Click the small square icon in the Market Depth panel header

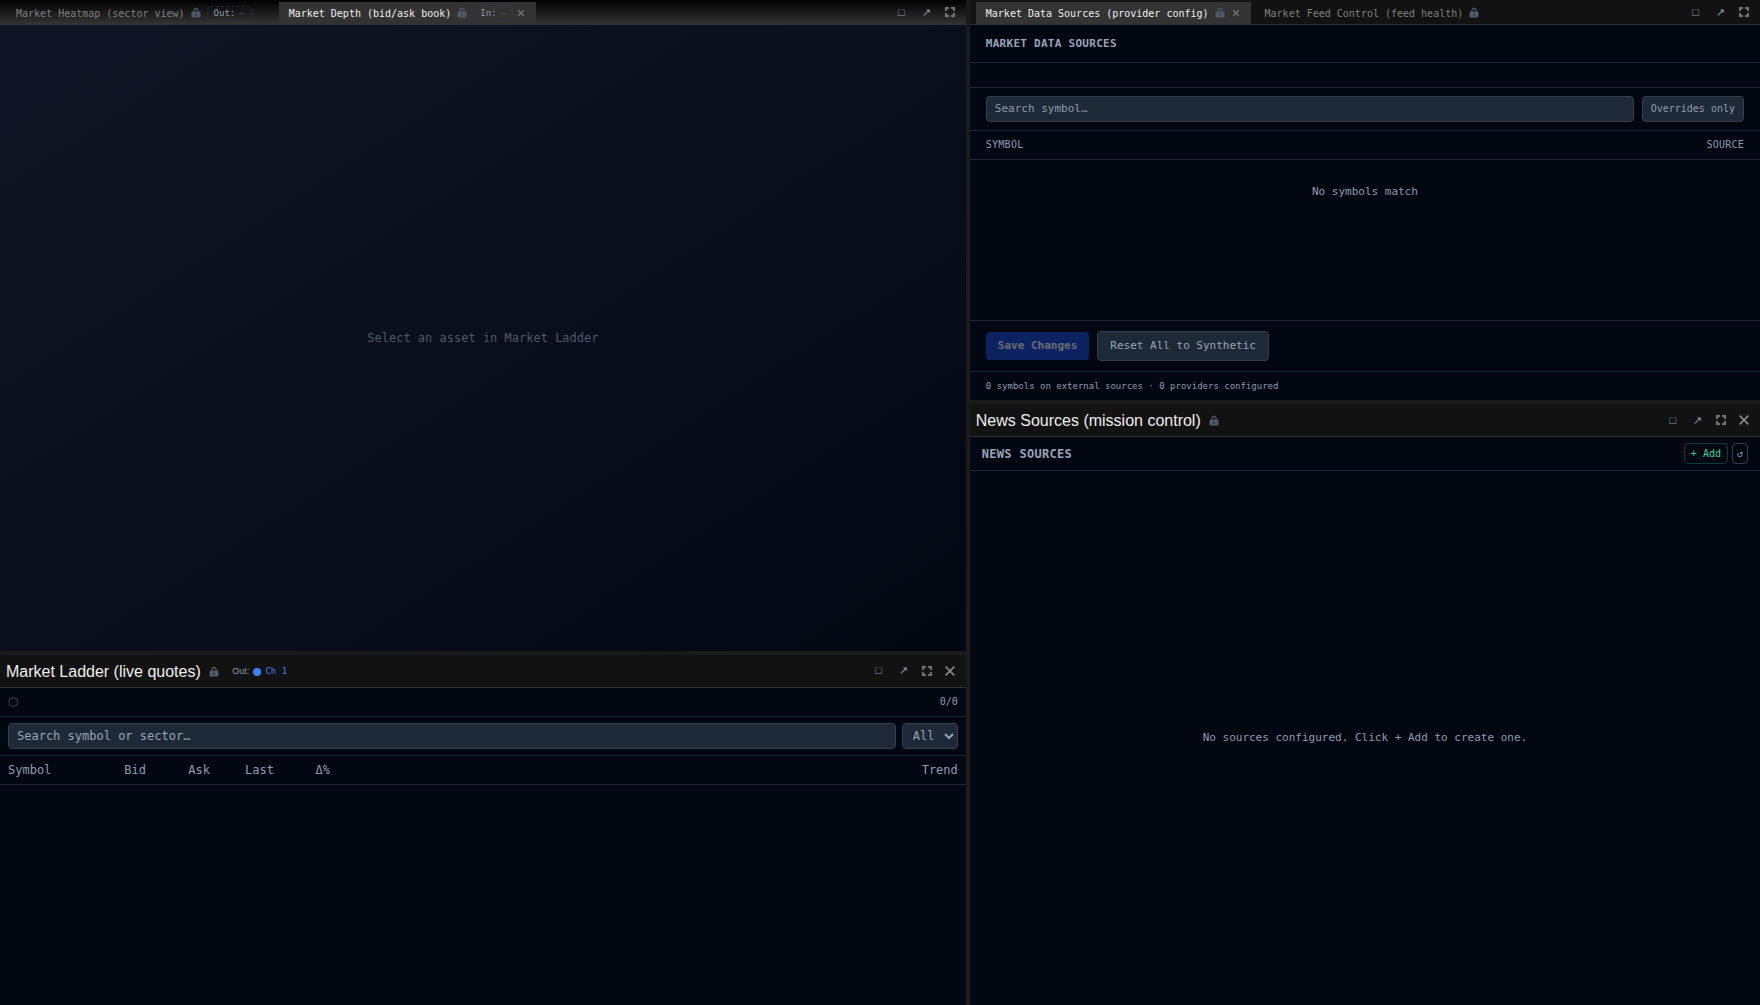(x=901, y=13)
